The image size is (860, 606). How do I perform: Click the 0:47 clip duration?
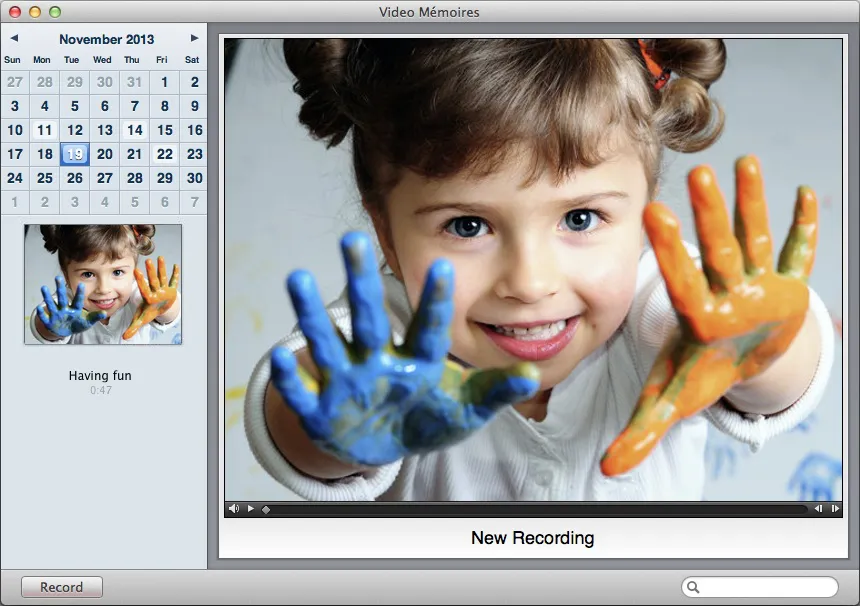pos(101,390)
